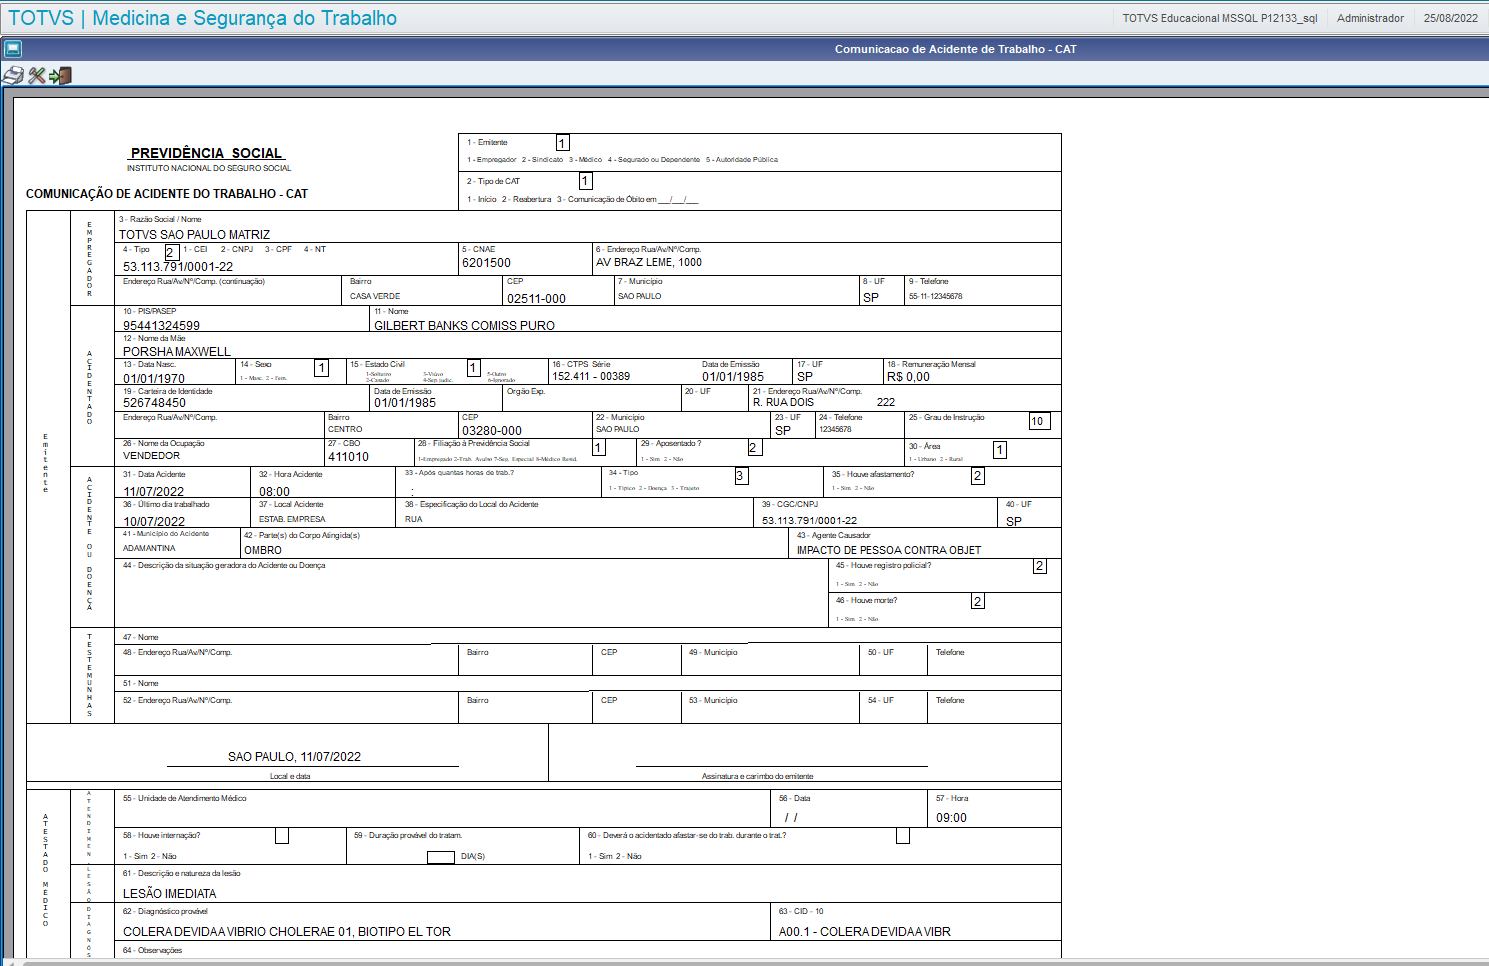This screenshot has width=1489, height=966.
Task: Click the Hora value 09:00
Action: pos(952,818)
